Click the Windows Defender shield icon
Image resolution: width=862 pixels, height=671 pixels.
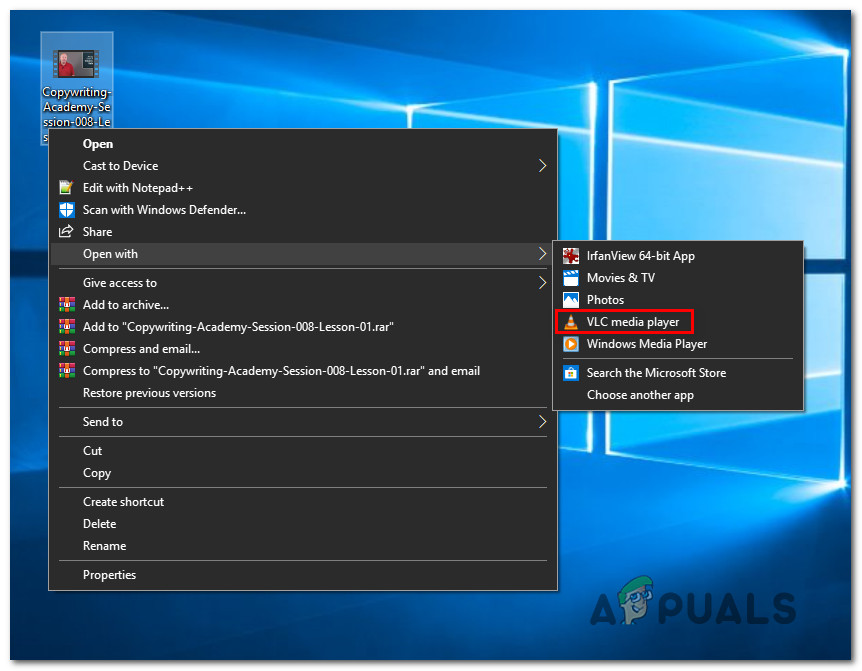[x=67, y=209]
